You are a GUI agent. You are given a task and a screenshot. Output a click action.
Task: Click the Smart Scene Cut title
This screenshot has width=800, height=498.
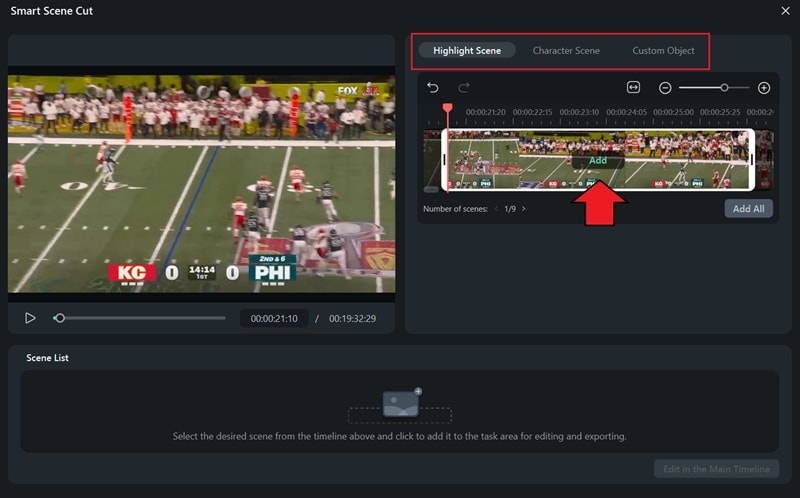[52, 11]
